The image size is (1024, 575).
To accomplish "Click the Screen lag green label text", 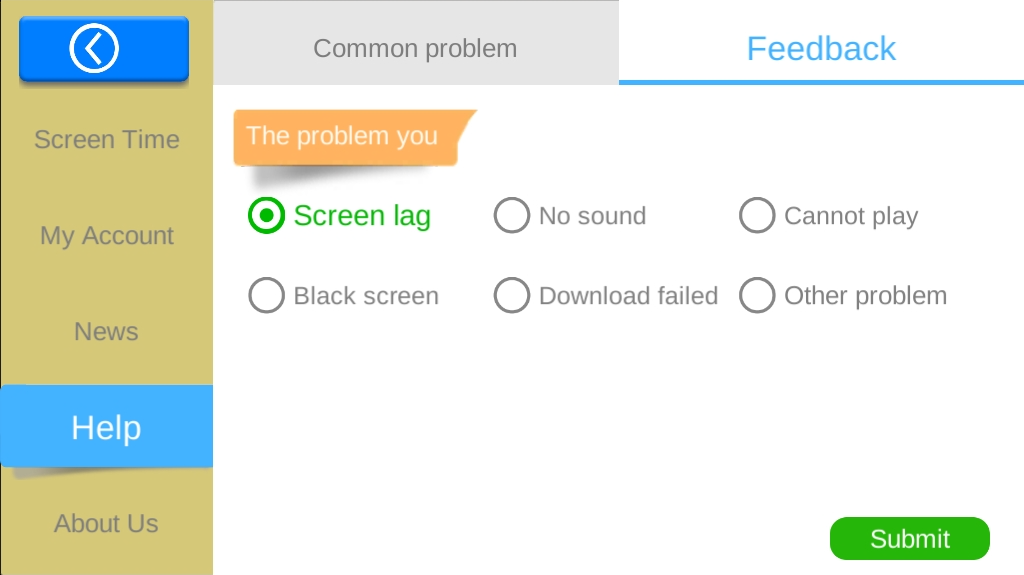I will click(x=362, y=216).
